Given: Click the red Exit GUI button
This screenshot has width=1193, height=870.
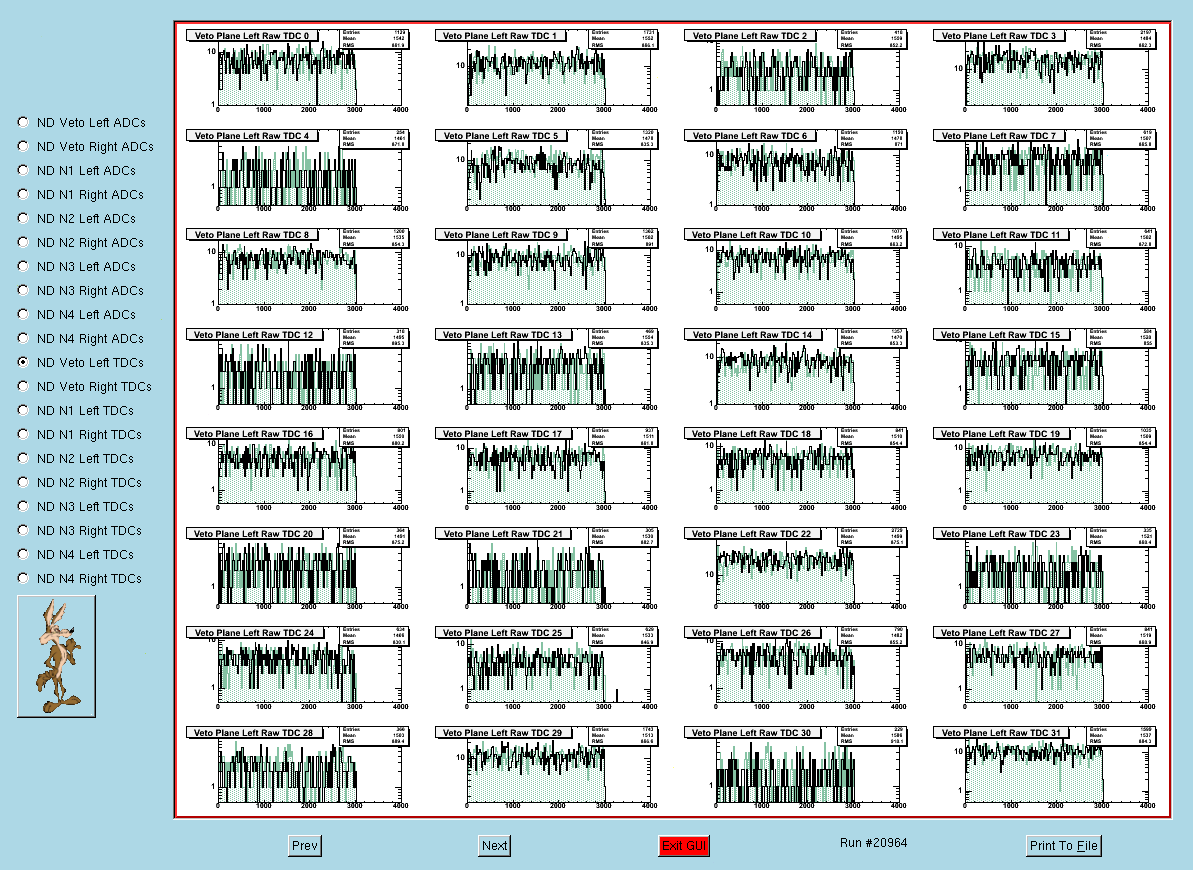Looking at the screenshot, I should tap(684, 846).
